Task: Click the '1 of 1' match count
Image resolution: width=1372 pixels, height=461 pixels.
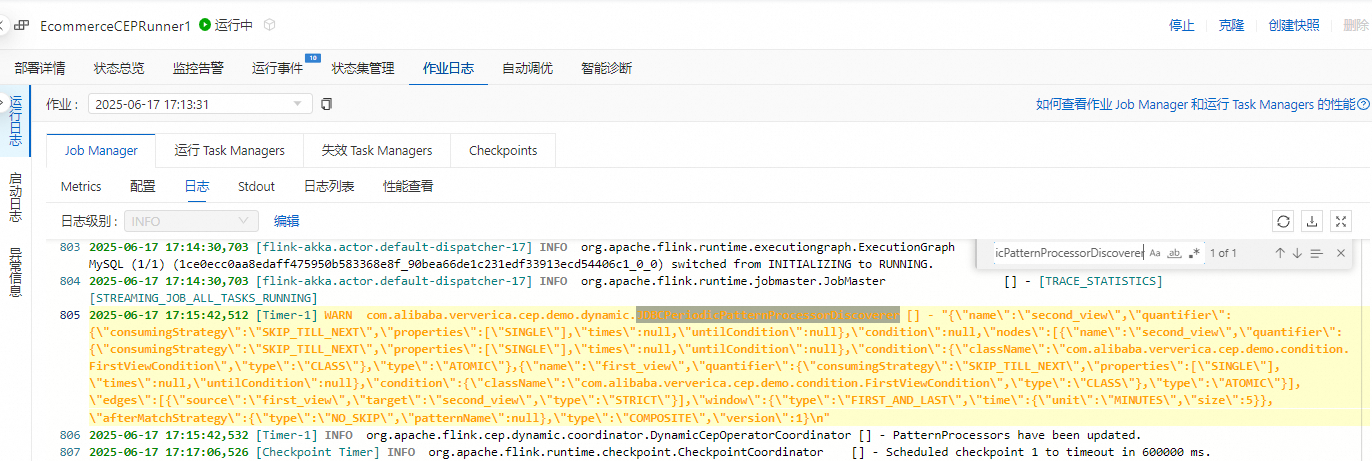Action: (x=1223, y=253)
